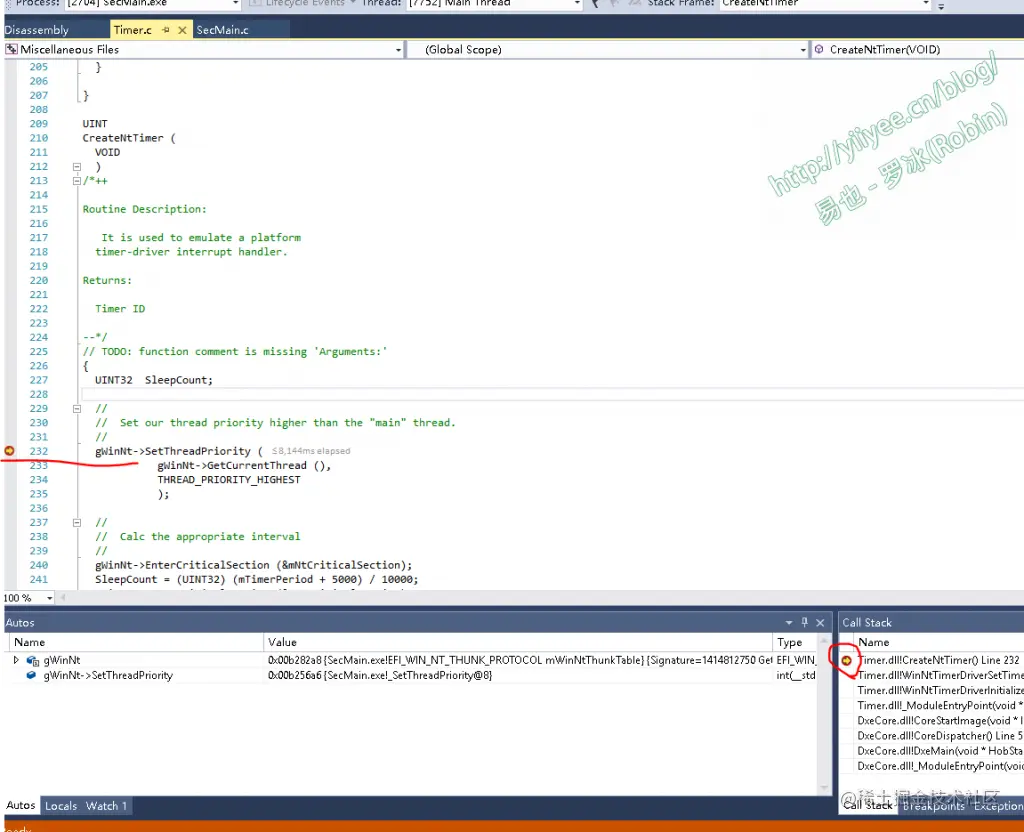The image size is (1024, 832).
Task: Select DxeCore.dll!DxeMain call stack frame
Action: (x=940, y=751)
